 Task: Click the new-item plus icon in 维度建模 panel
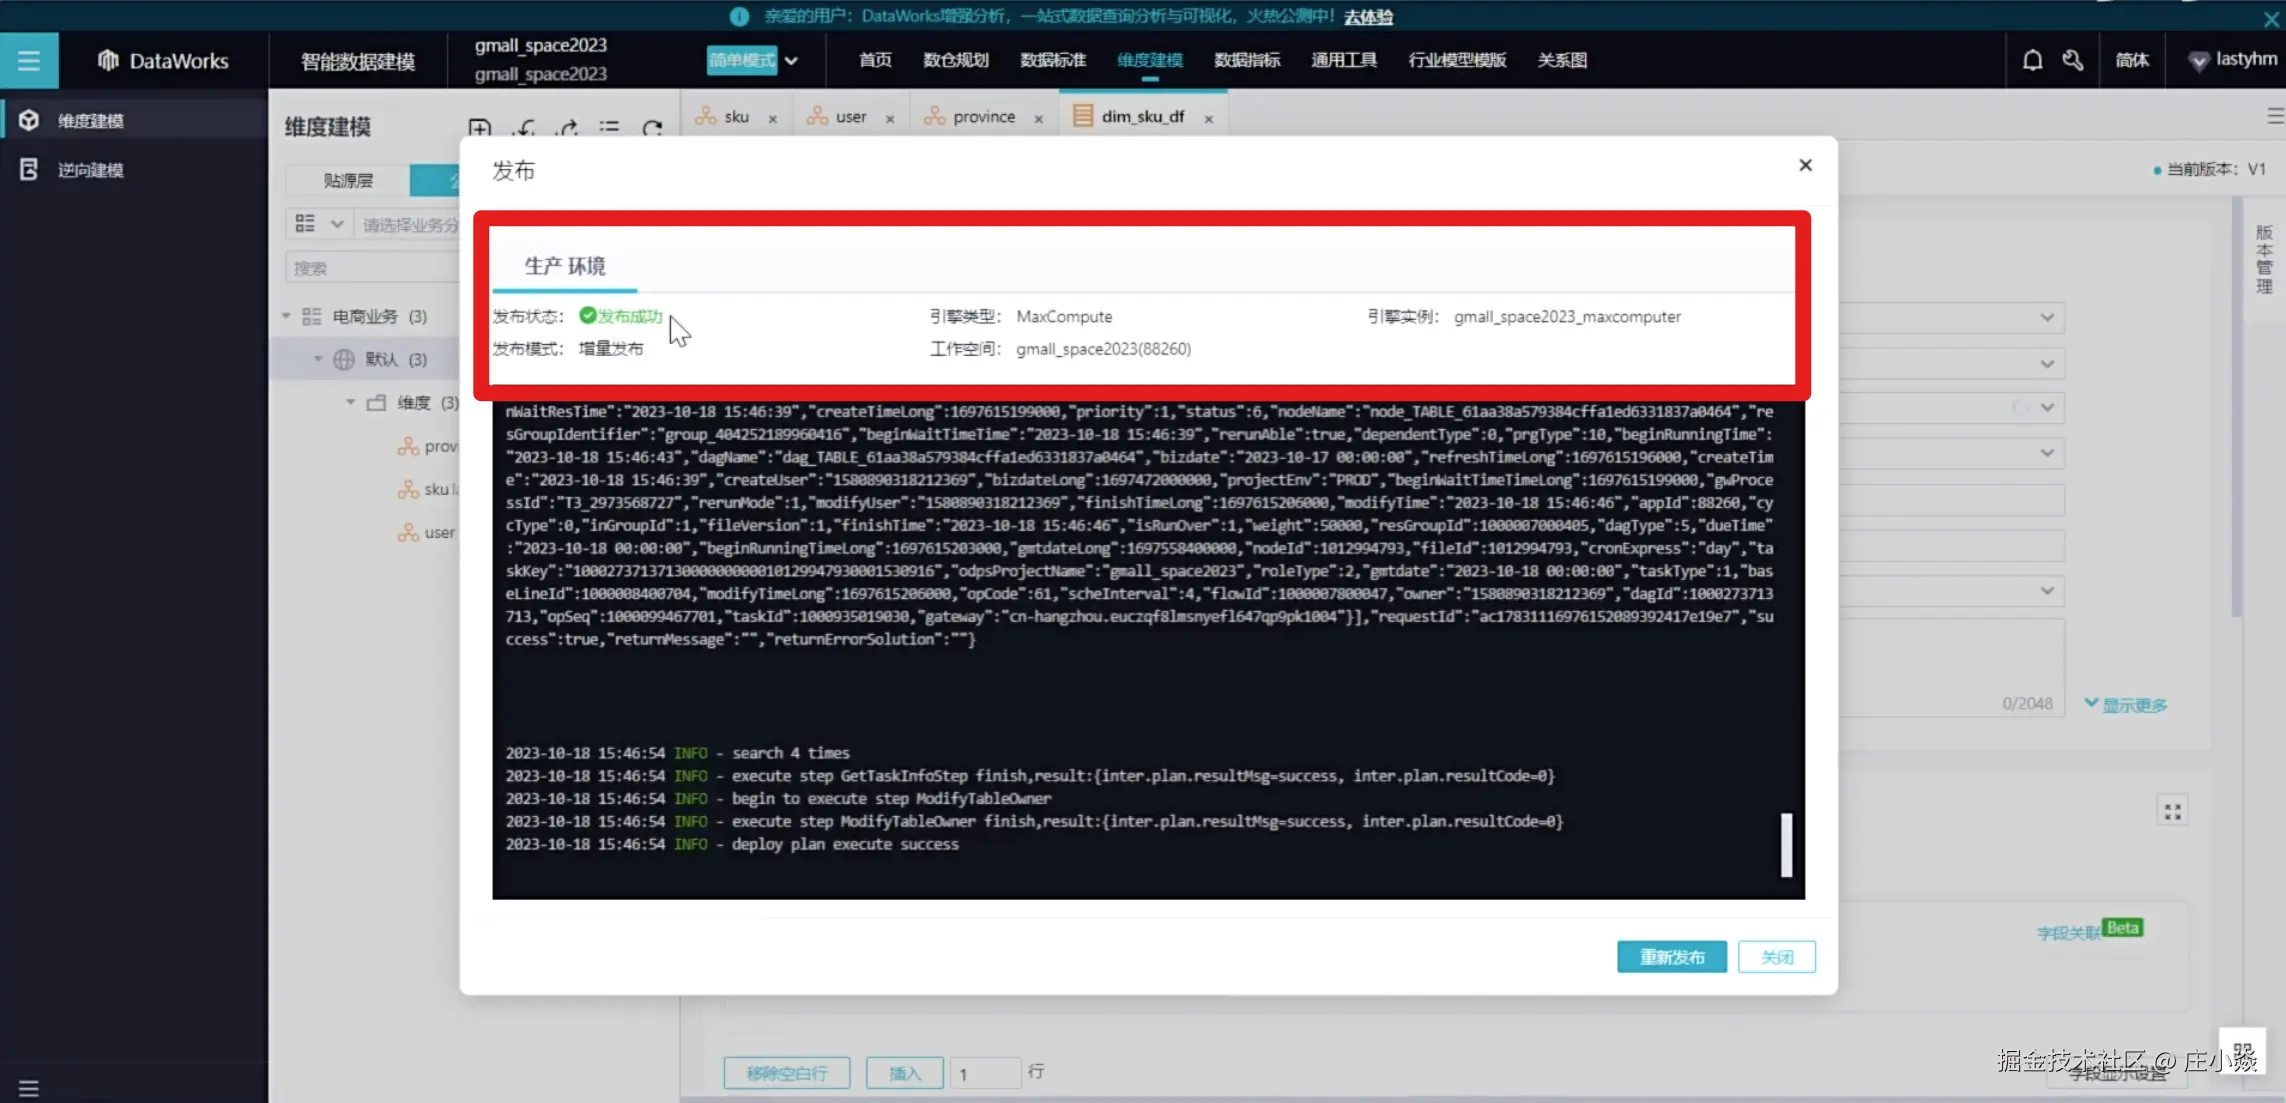click(x=480, y=128)
